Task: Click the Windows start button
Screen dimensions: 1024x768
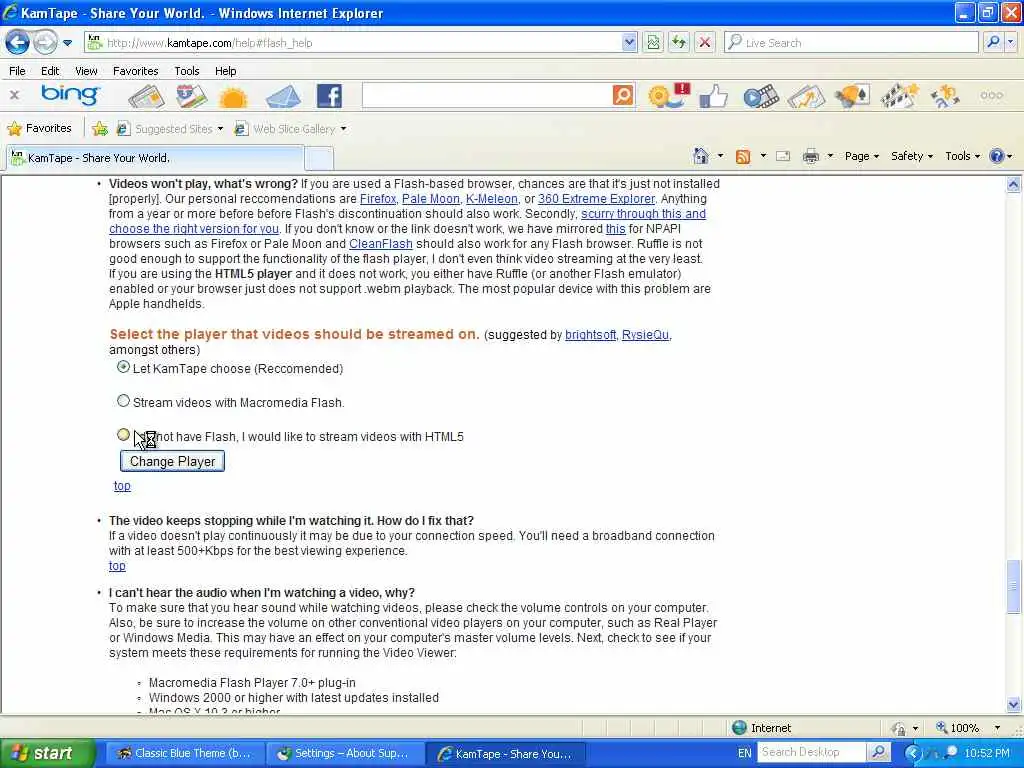Action: pos(47,753)
